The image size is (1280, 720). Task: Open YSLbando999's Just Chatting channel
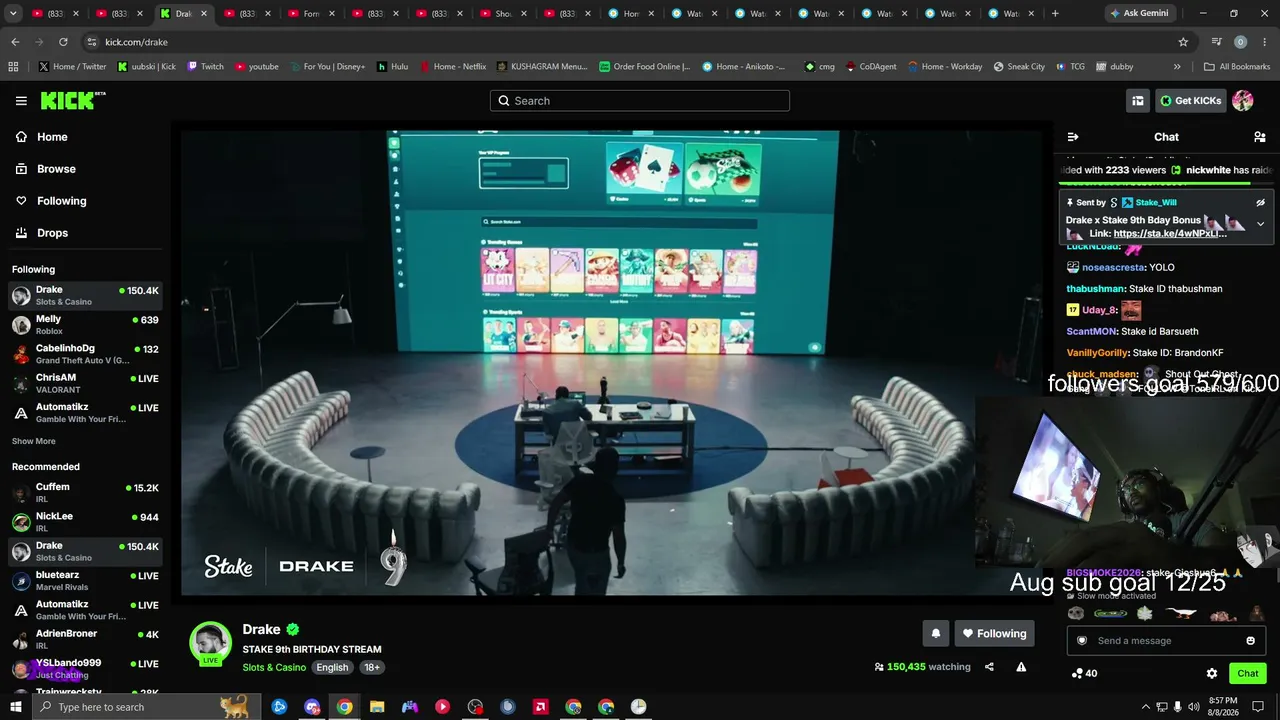point(85,669)
